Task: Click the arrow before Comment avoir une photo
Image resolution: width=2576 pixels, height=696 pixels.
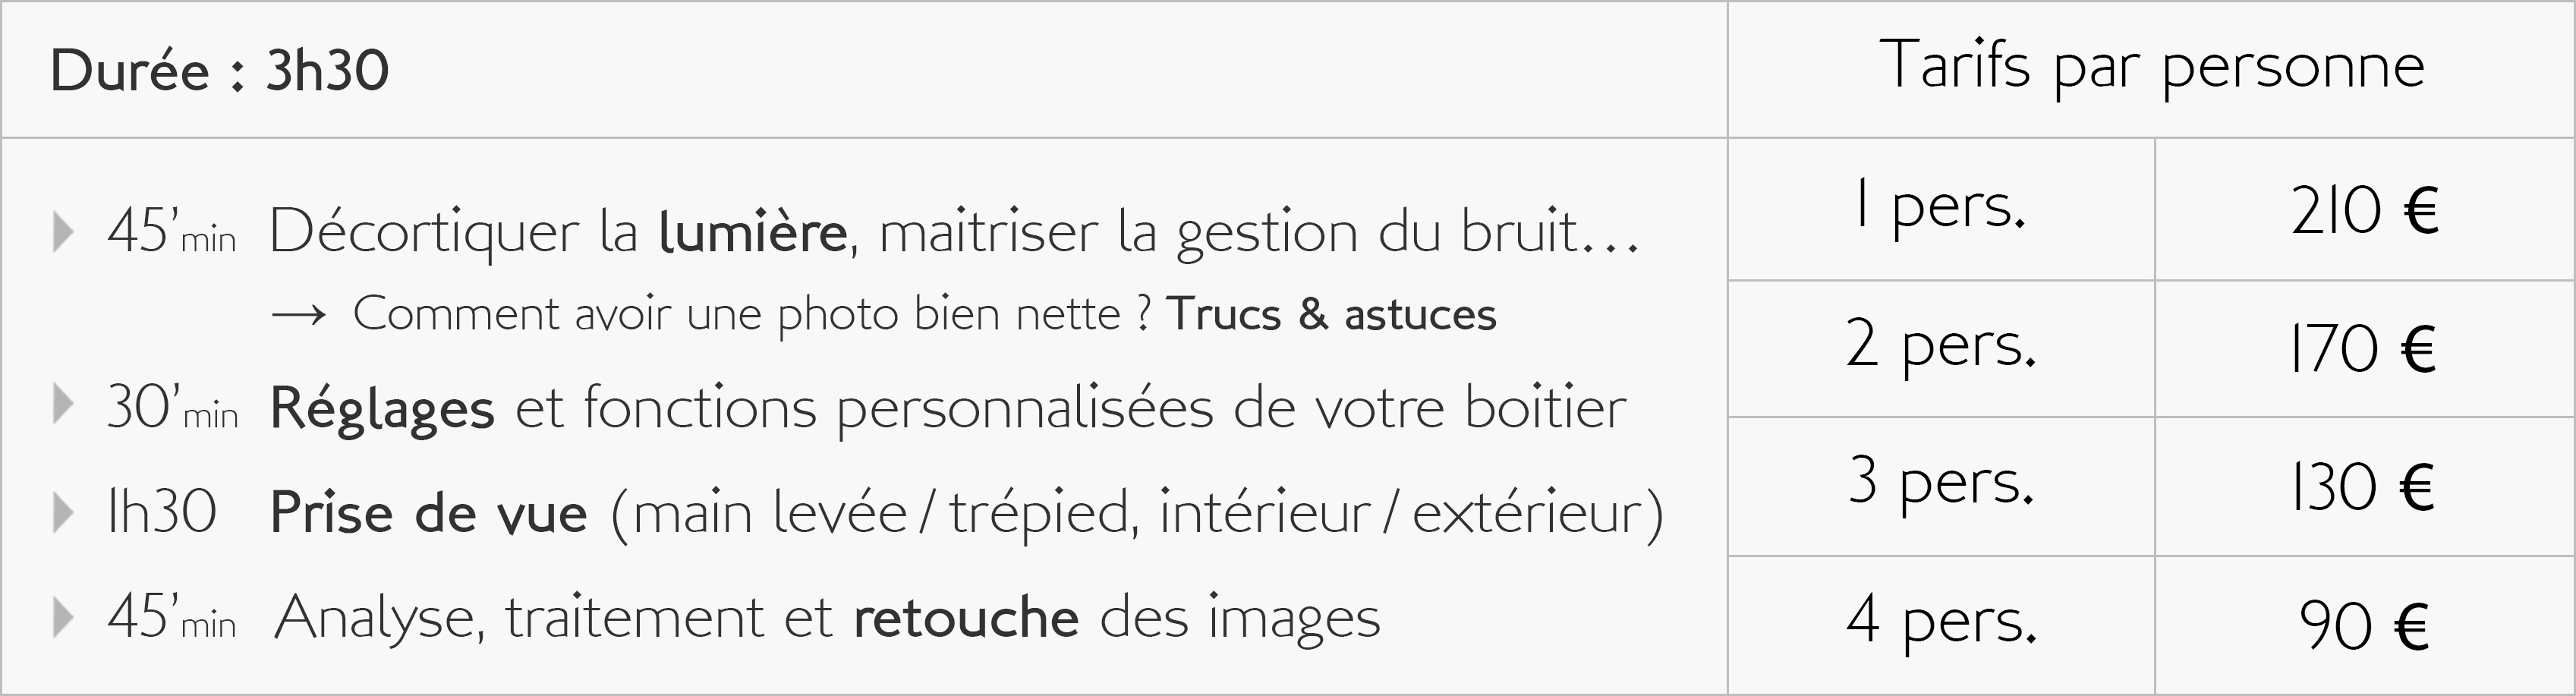Action: 298,315
